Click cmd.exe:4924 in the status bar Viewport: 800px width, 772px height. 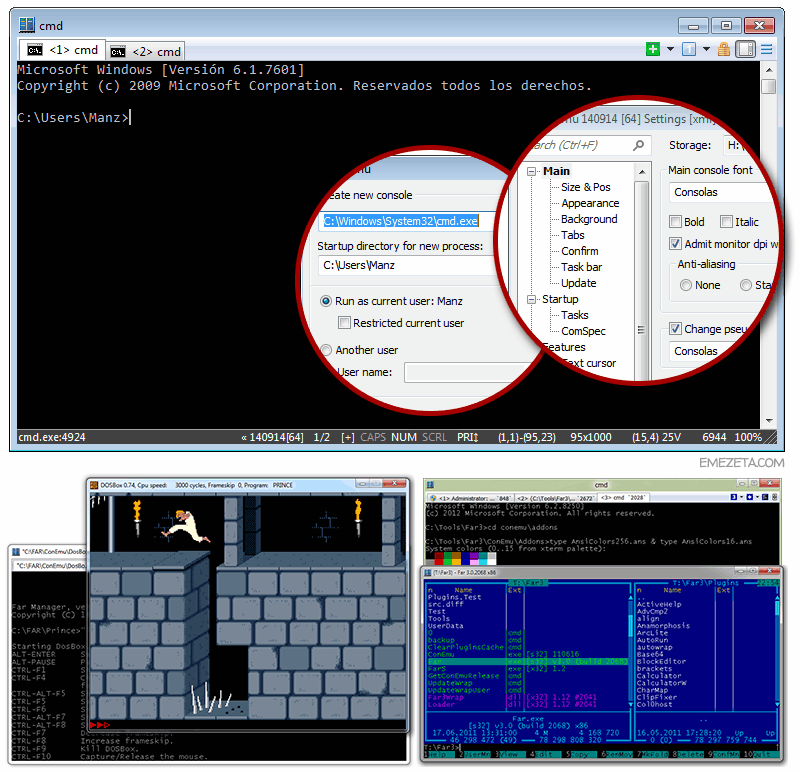52,437
